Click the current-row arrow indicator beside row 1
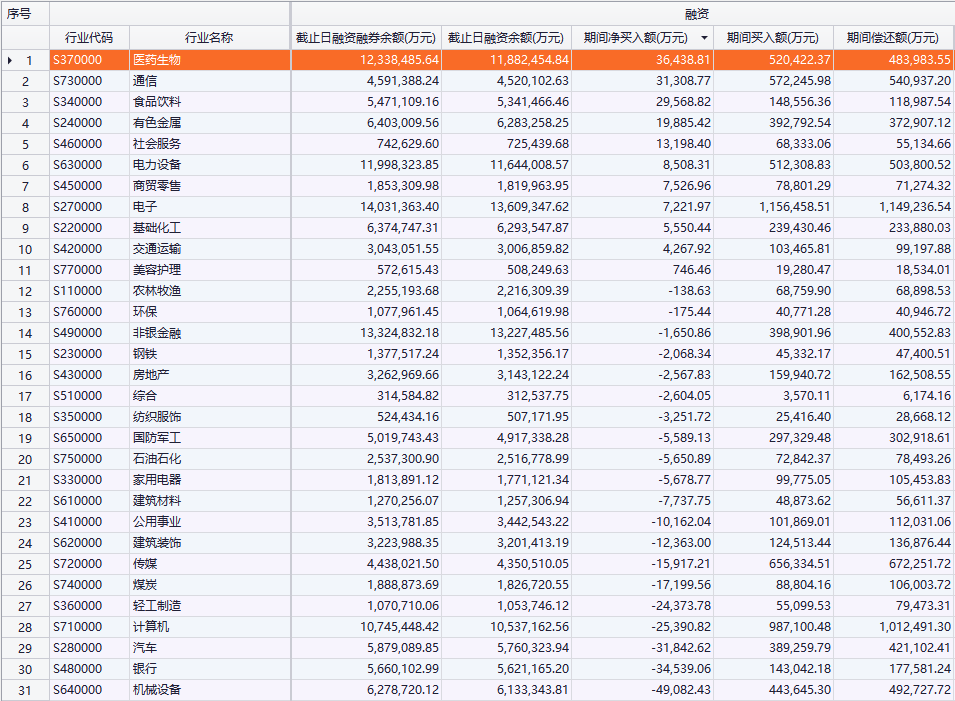Image resolution: width=955 pixels, height=701 pixels. 10,61
